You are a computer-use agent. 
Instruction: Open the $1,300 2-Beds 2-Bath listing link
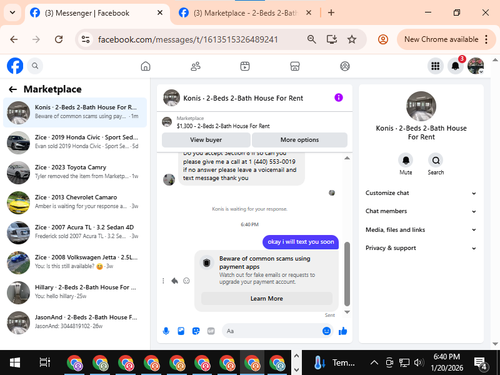223,126
